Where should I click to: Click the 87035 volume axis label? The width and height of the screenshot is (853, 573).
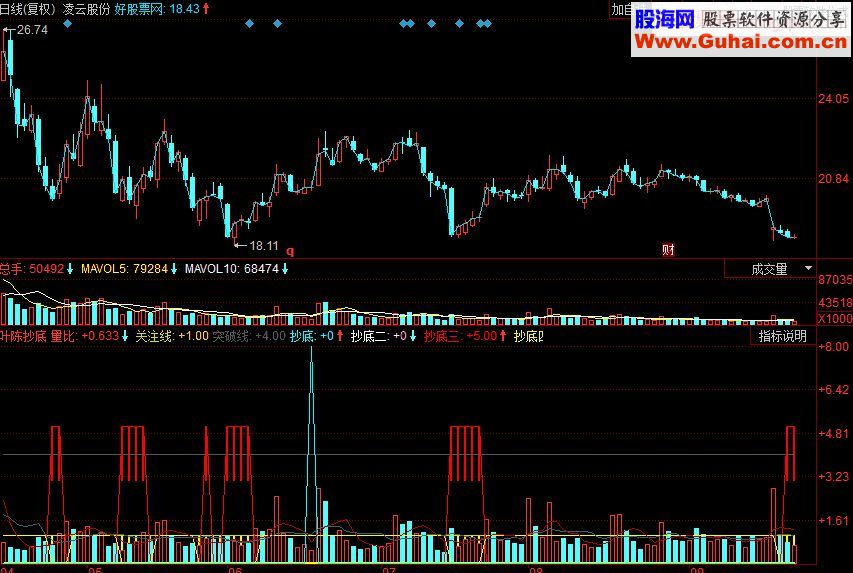tap(835, 280)
